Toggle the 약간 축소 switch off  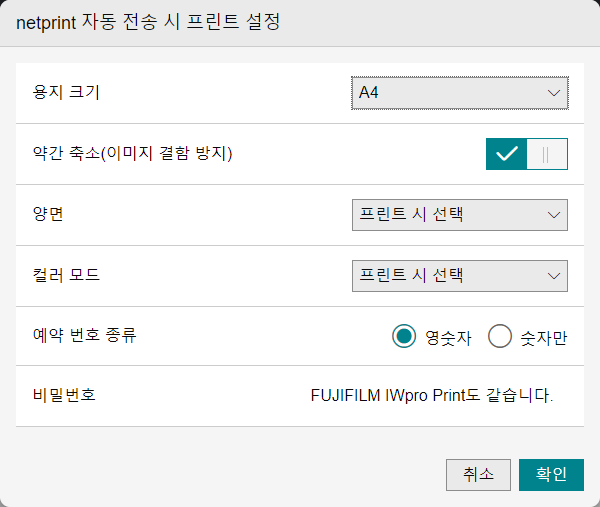coord(526,154)
